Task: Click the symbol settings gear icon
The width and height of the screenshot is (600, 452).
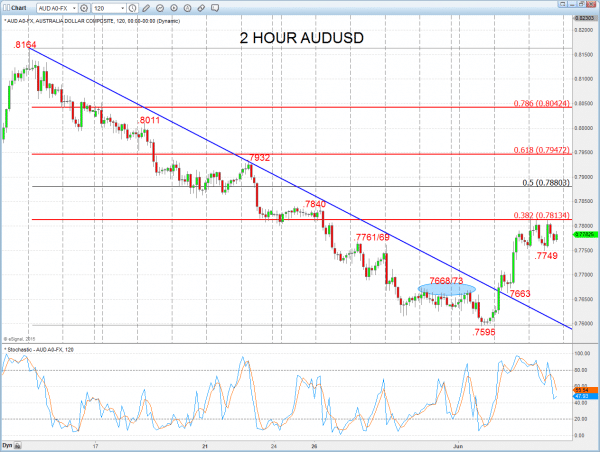Action: [84, 8]
